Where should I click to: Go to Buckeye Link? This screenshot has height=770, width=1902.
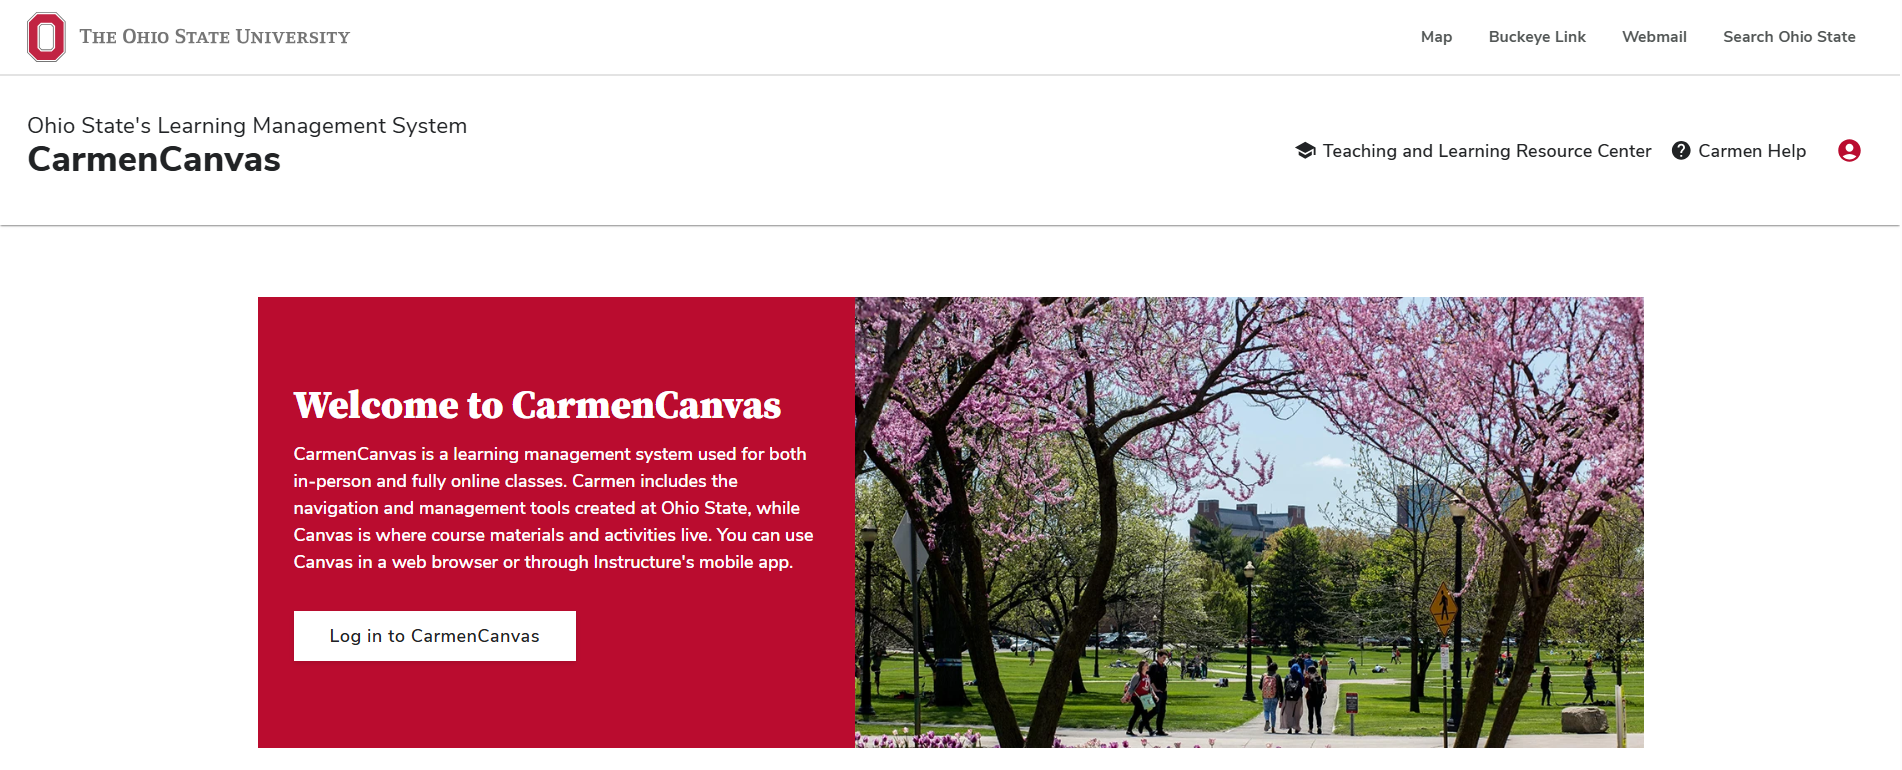coord(1537,37)
